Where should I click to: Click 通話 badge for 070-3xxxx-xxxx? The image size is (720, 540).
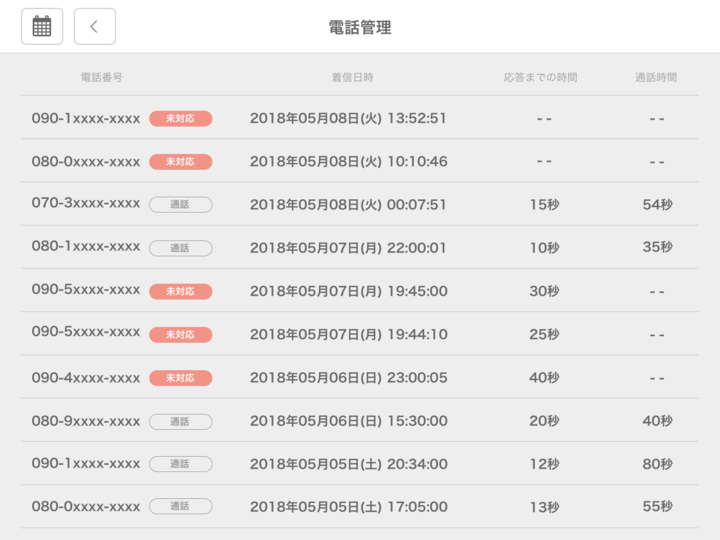pos(180,205)
